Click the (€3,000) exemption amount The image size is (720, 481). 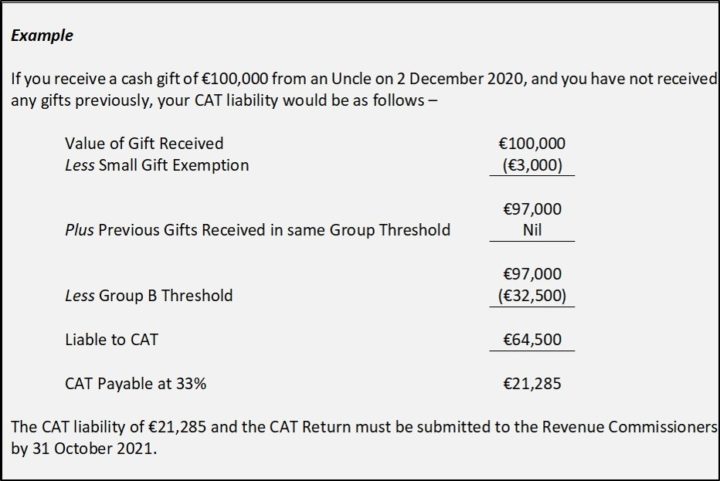coord(532,165)
